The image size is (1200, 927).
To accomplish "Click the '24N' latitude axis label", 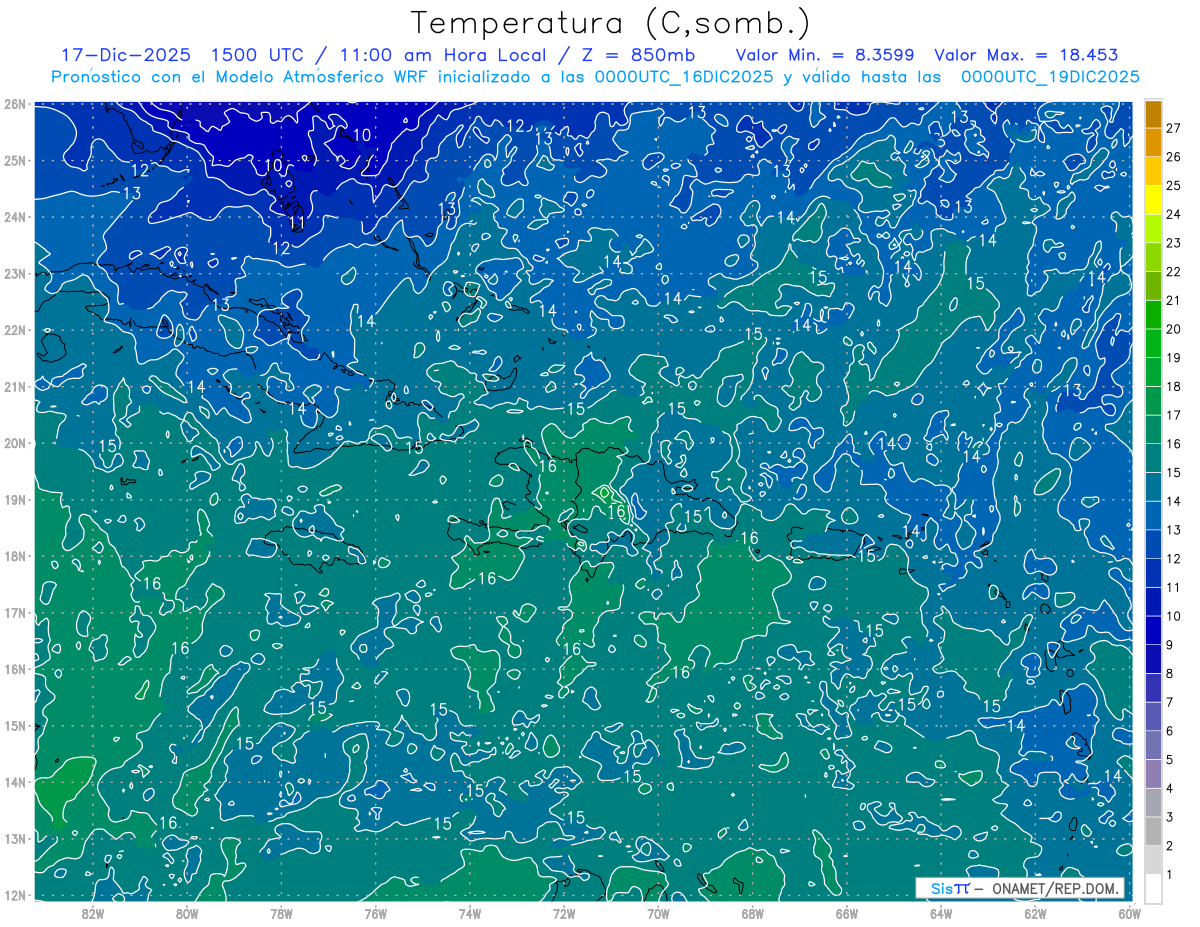I will point(14,217).
